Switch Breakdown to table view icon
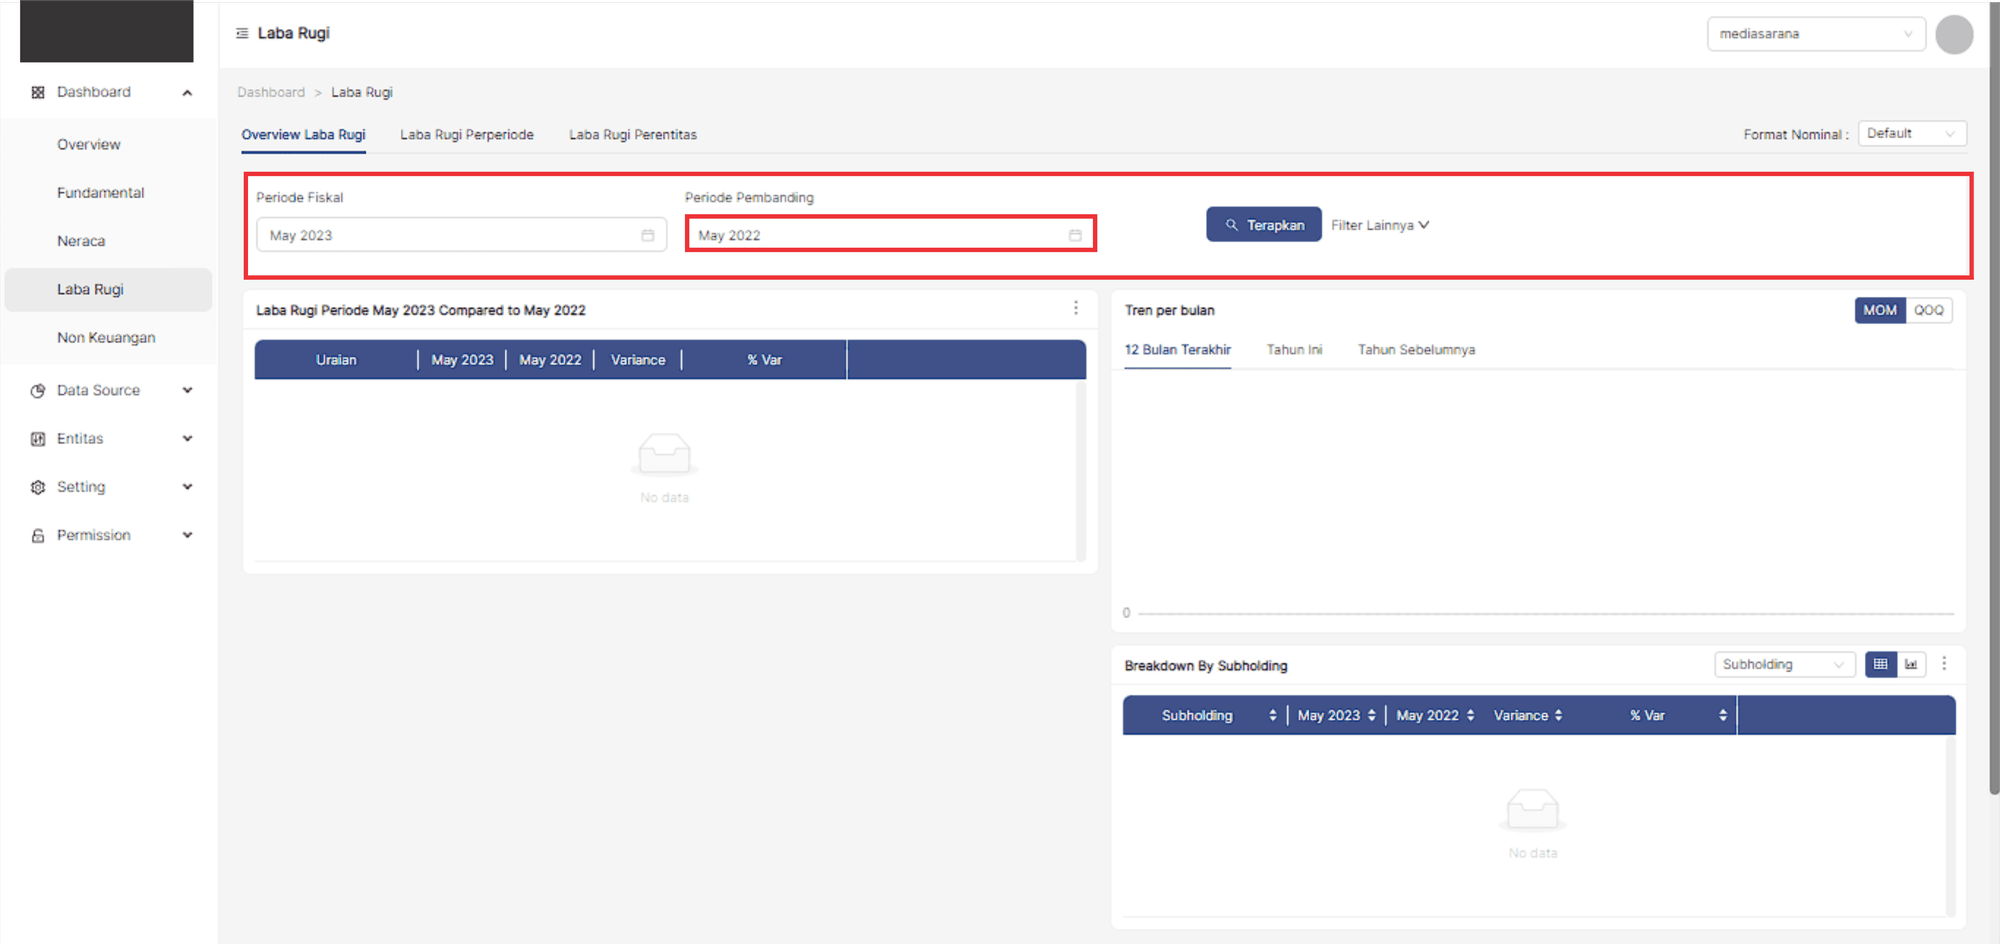 (1880, 664)
